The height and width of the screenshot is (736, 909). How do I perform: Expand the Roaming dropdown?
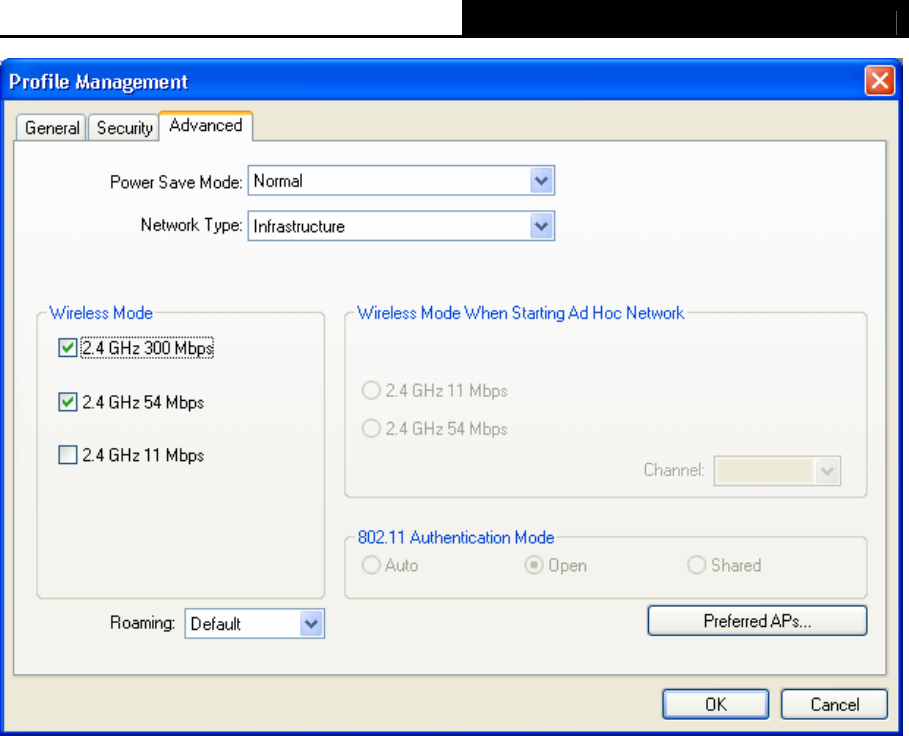(x=312, y=624)
